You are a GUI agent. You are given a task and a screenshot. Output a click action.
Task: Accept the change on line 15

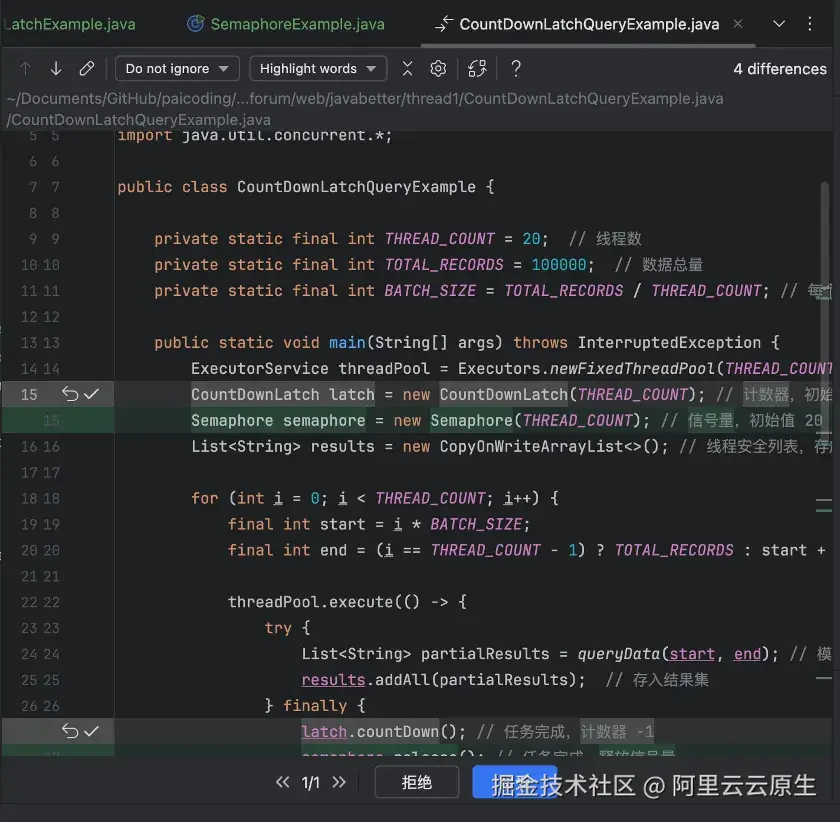click(x=92, y=394)
